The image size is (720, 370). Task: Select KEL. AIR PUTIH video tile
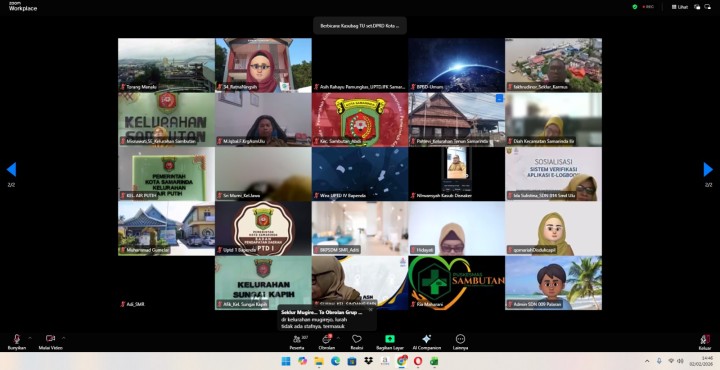pos(166,174)
